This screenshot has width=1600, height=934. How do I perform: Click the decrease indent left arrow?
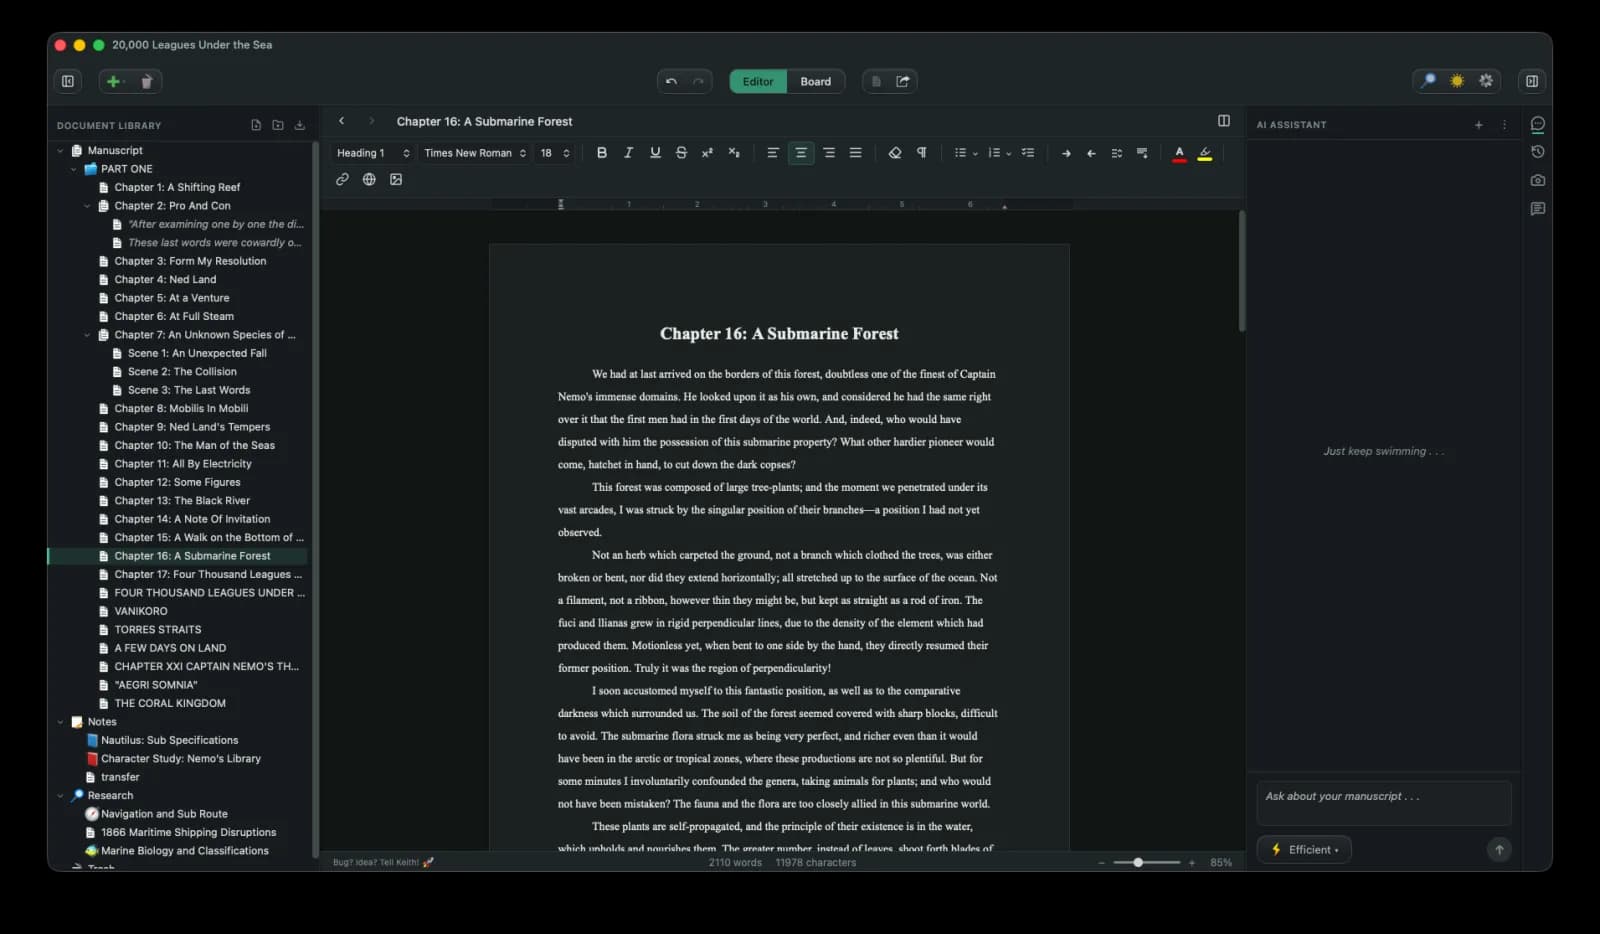coord(1091,153)
